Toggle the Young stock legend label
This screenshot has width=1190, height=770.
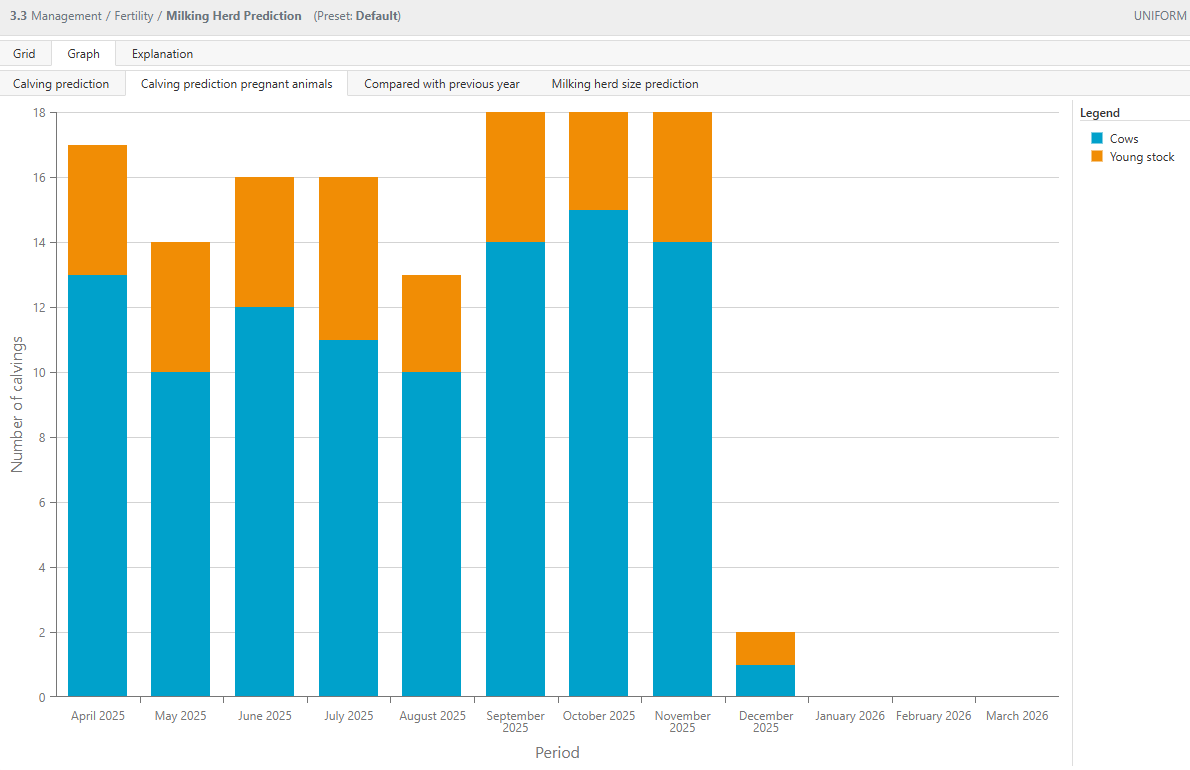pos(1142,157)
